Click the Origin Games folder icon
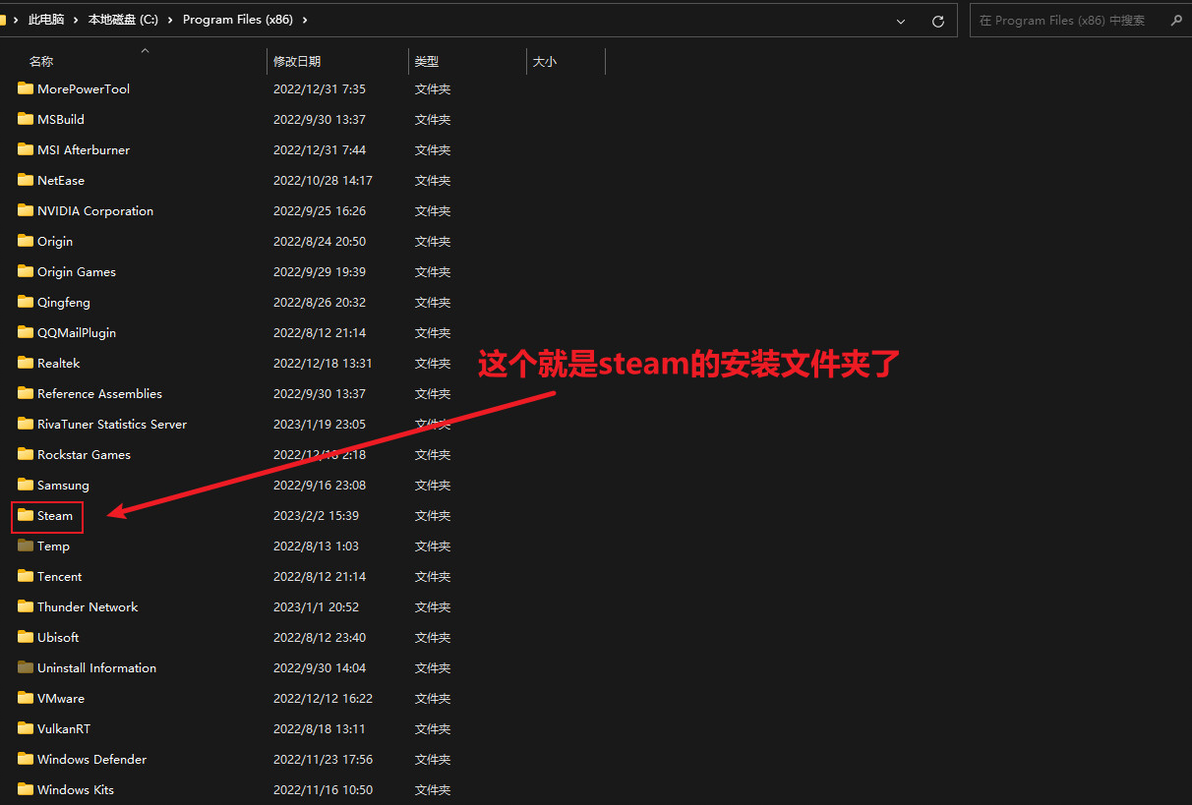The width and height of the screenshot is (1192, 805). click(25, 271)
